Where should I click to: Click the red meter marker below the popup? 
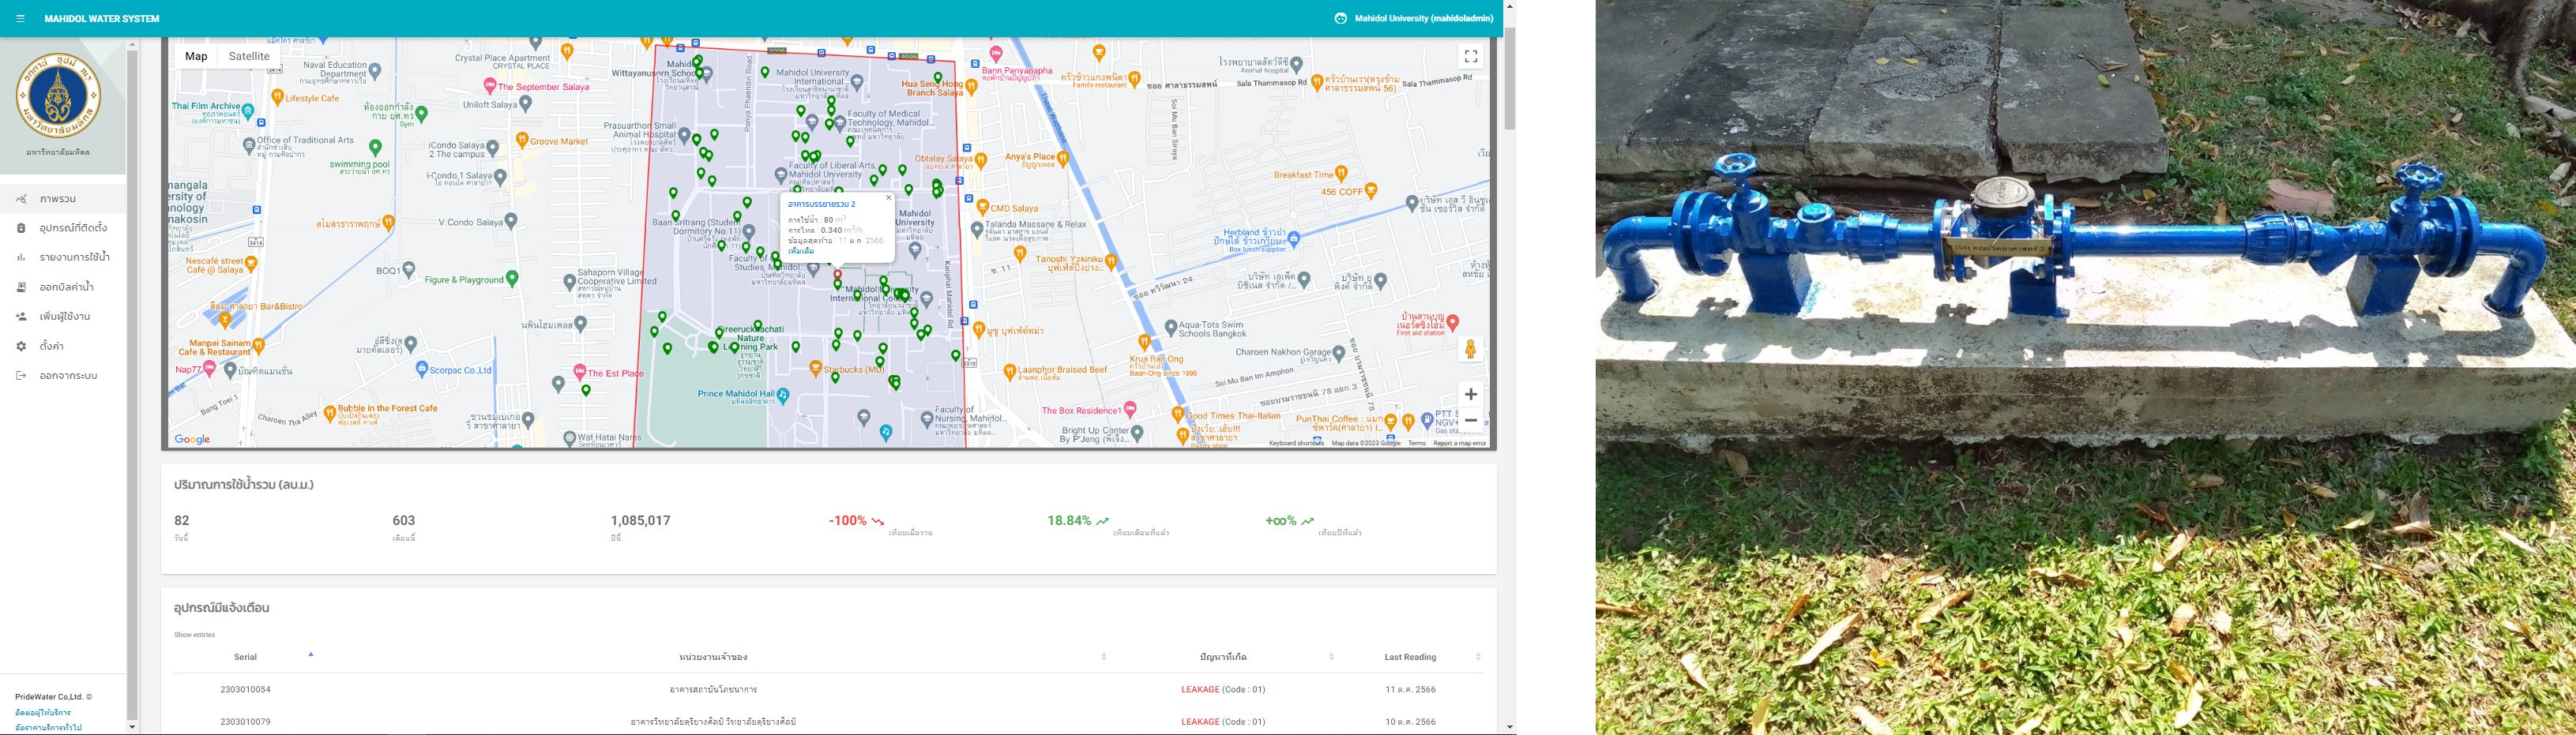tap(838, 273)
